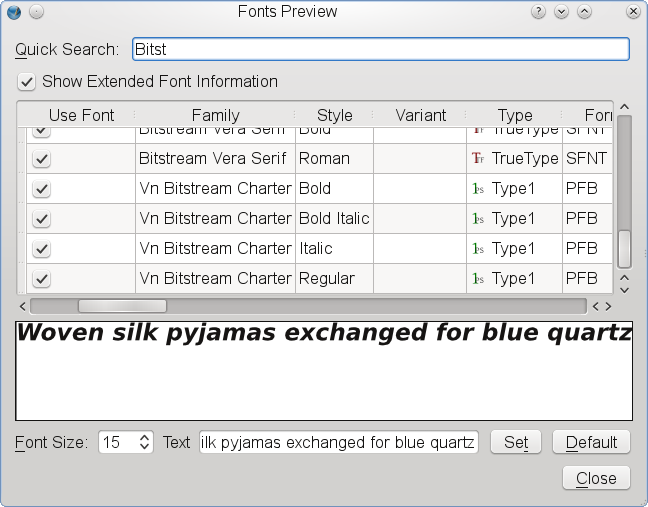Image resolution: width=648 pixels, height=507 pixels.
Task: Click the Type1 icon in the Bold Italic row
Action: pyautogui.click(x=477, y=218)
